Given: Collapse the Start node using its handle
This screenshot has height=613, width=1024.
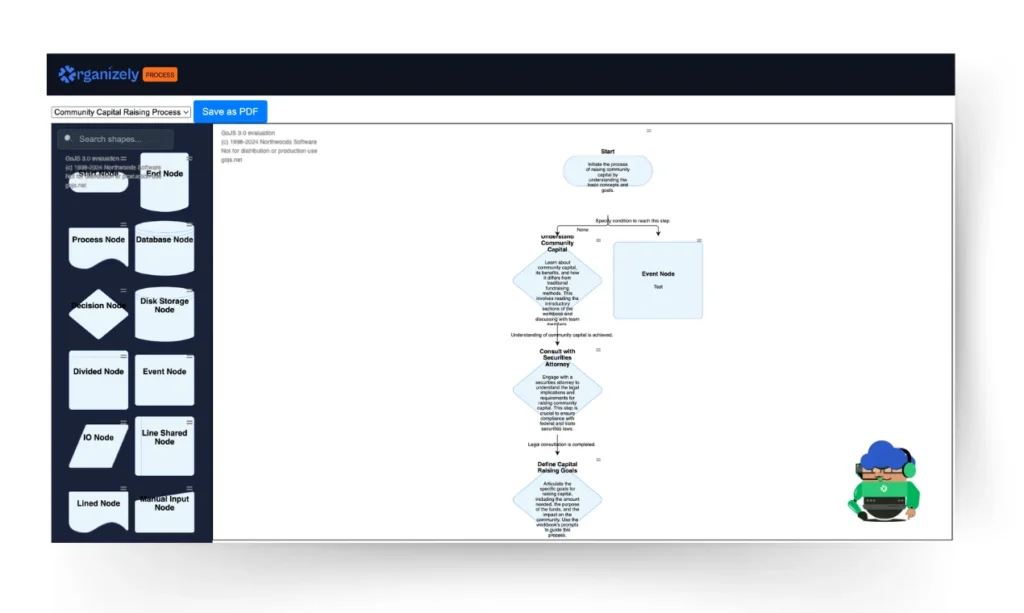Looking at the screenshot, I should pyautogui.click(x=649, y=129).
